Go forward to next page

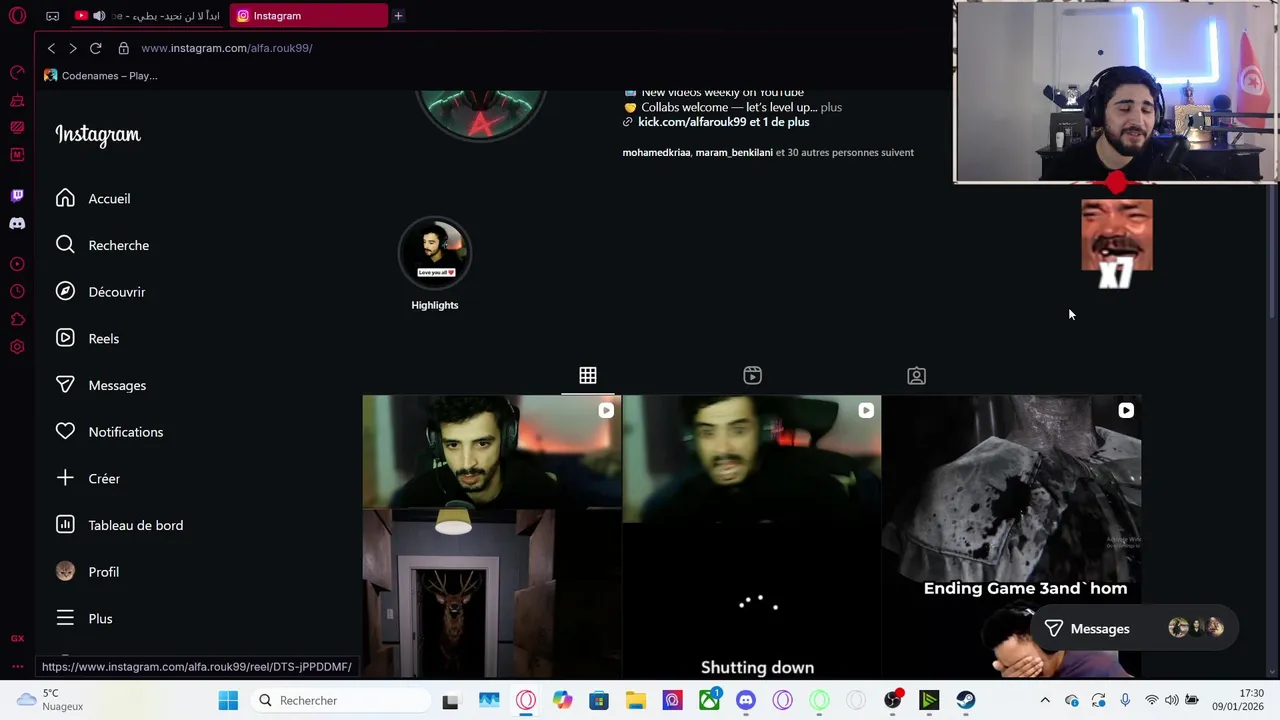[73, 48]
